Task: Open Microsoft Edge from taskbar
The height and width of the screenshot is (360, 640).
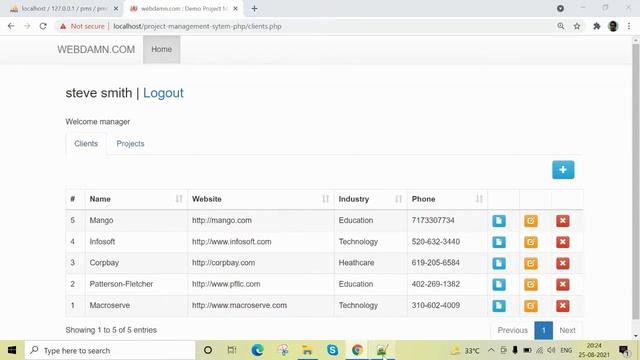Action: coord(257,350)
